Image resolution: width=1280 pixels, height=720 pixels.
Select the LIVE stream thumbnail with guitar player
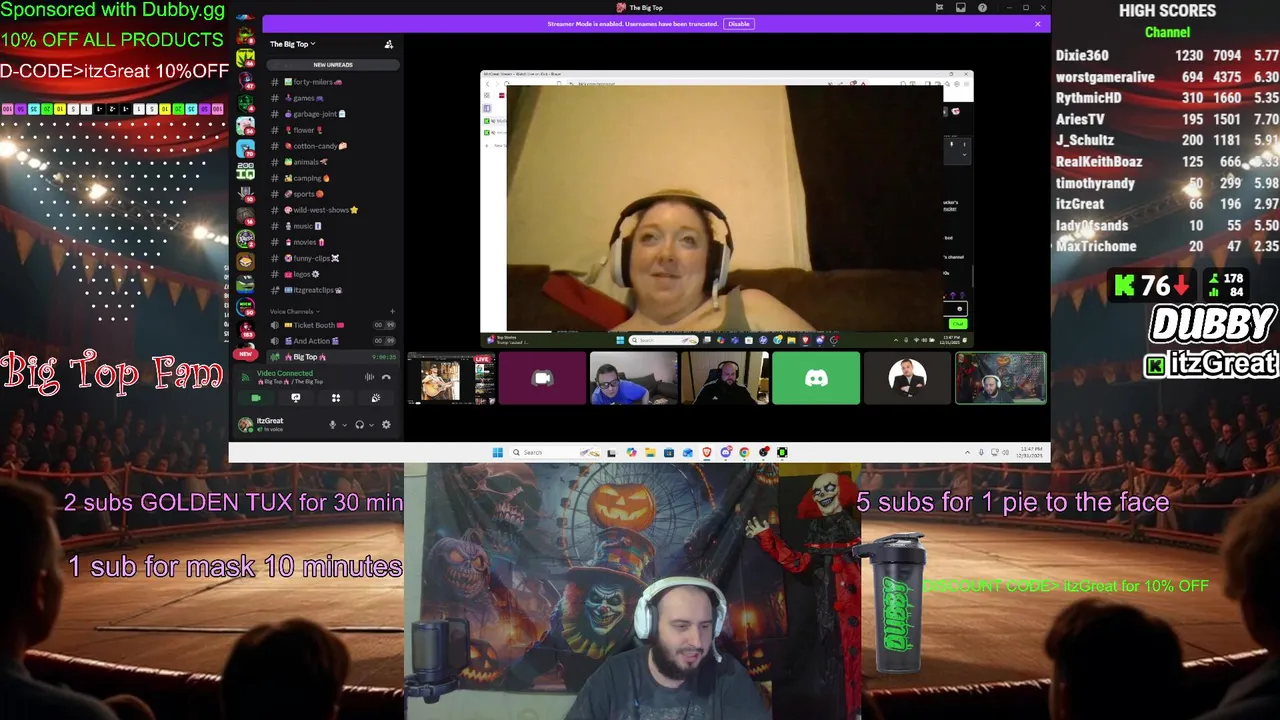click(x=452, y=378)
